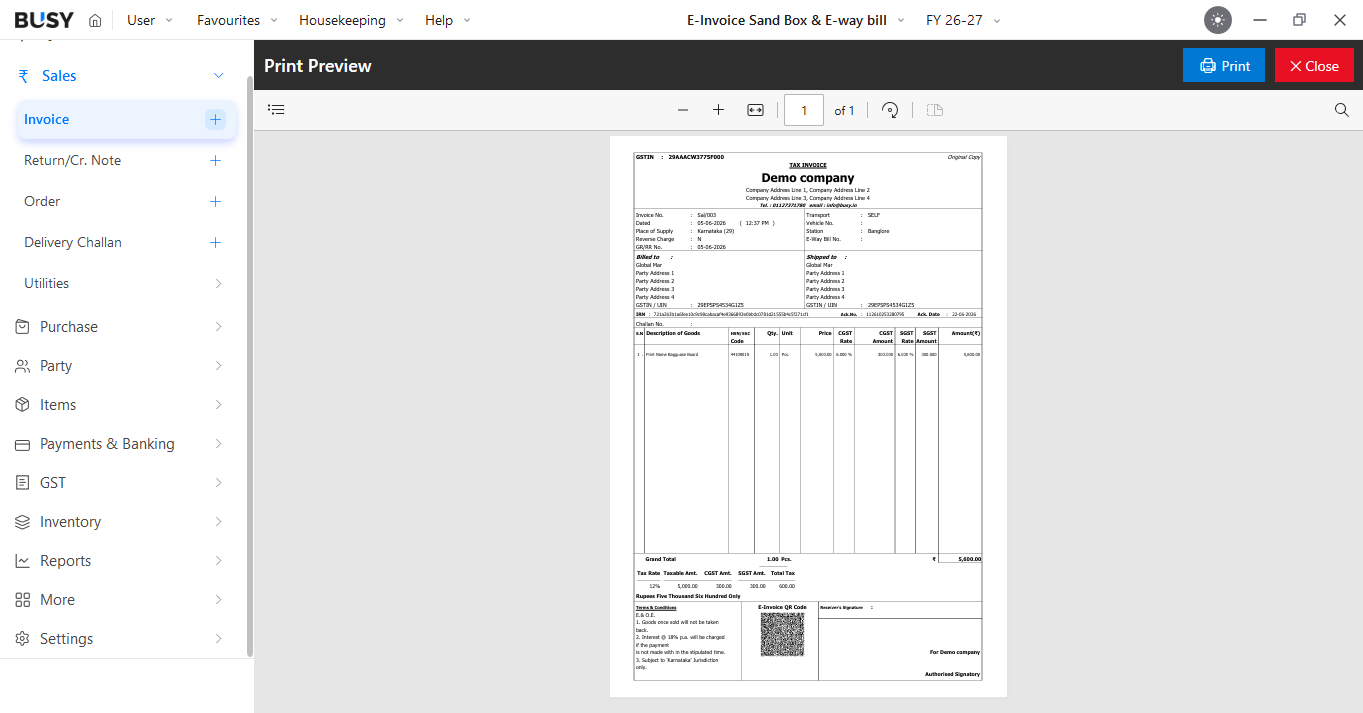Select Return/Cr. Note in the sidebar
The height and width of the screenshot is (713, 1363).
72,160
